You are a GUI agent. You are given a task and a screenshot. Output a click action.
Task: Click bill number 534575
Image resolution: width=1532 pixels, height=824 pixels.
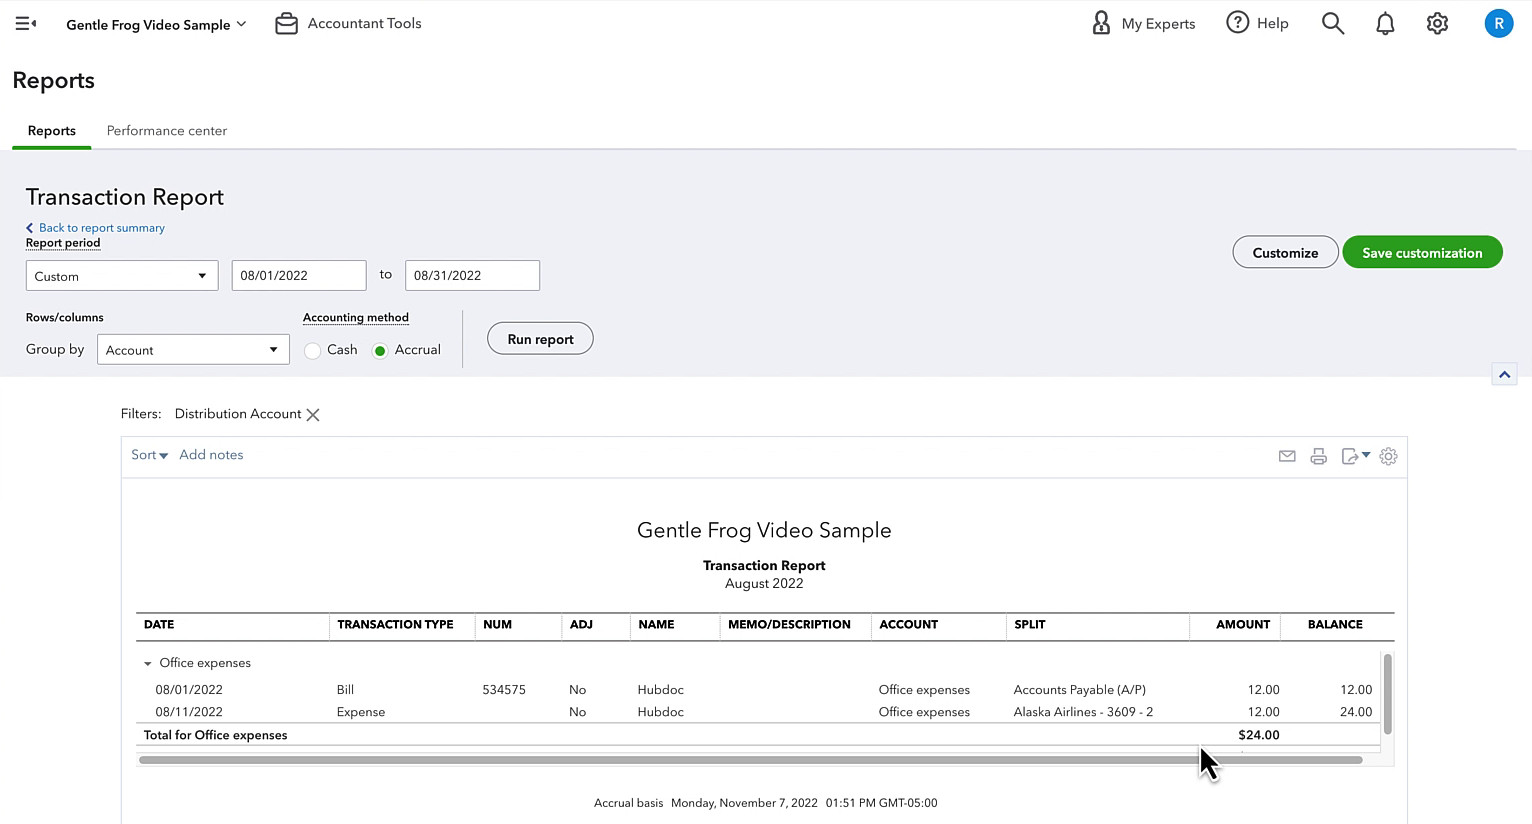[x=504, y=690]
